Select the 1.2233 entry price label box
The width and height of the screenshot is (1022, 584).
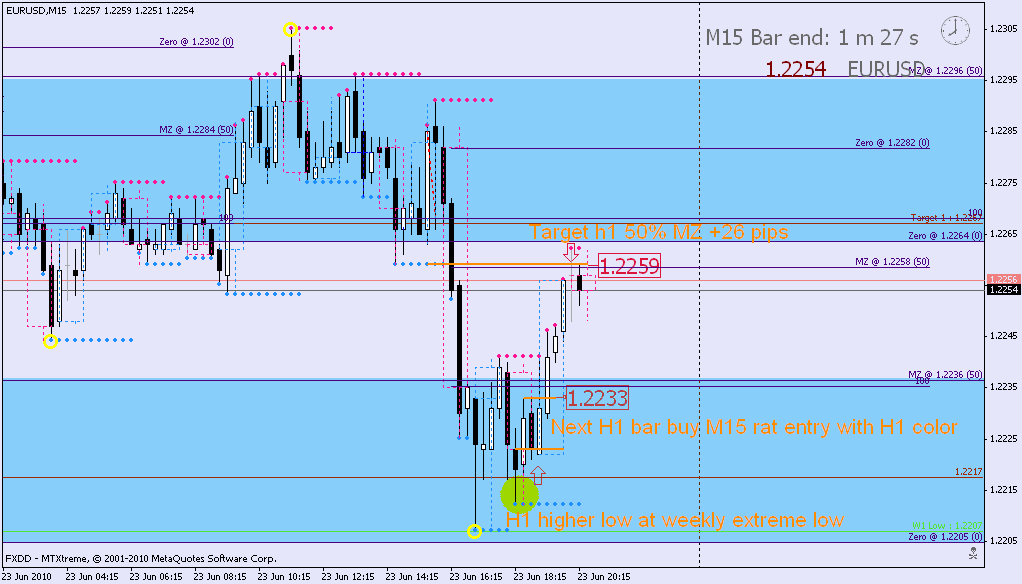coord(597,398)
